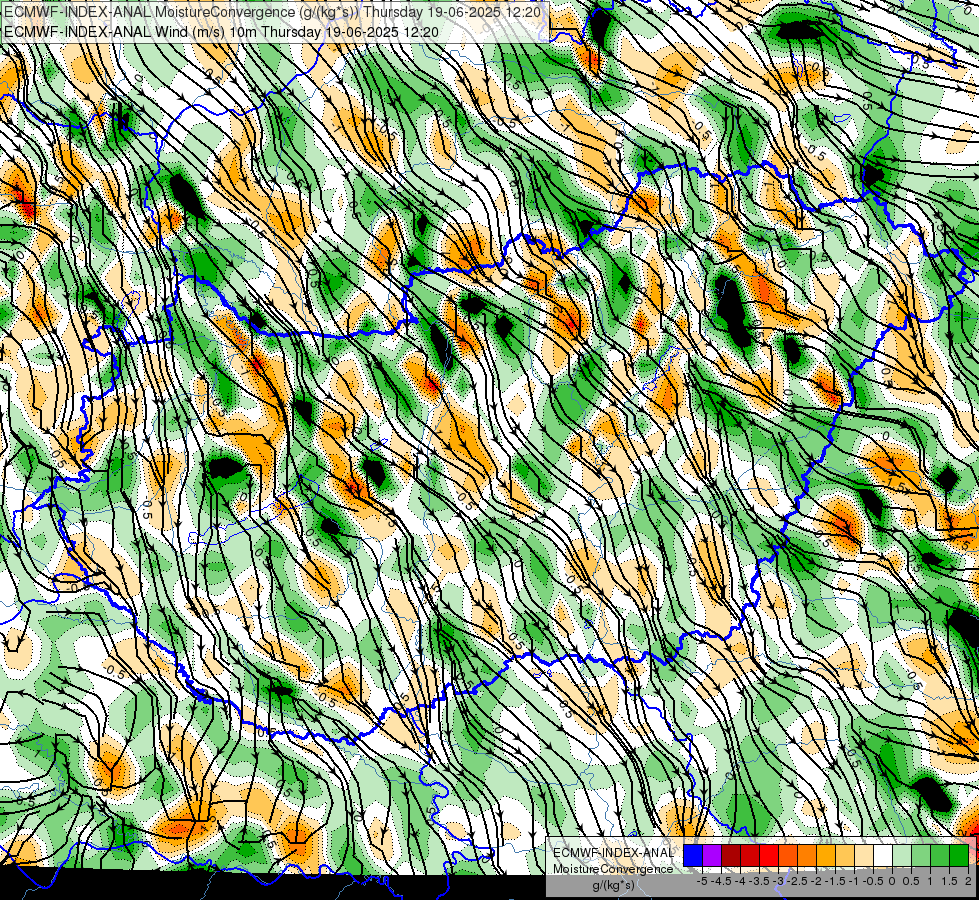The image size is (979, 900).
Task: Click the legend tick value '-3'
Action: (x=778, y=881)
